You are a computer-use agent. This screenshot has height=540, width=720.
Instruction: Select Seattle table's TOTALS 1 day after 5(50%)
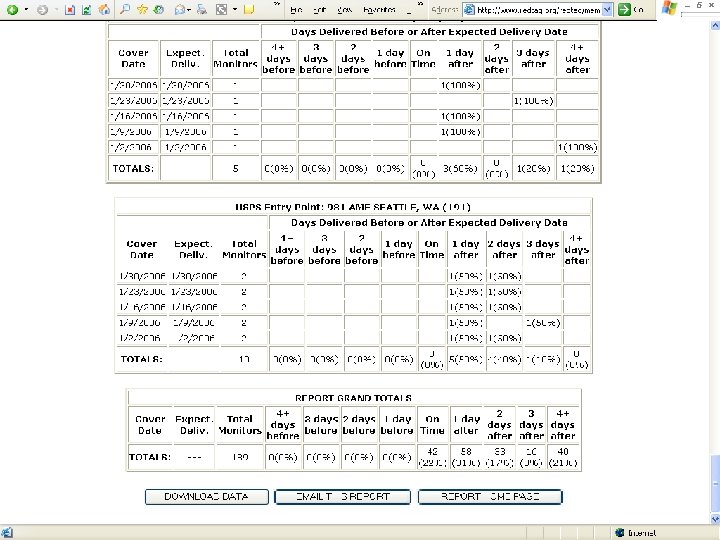tap(466, 359)
